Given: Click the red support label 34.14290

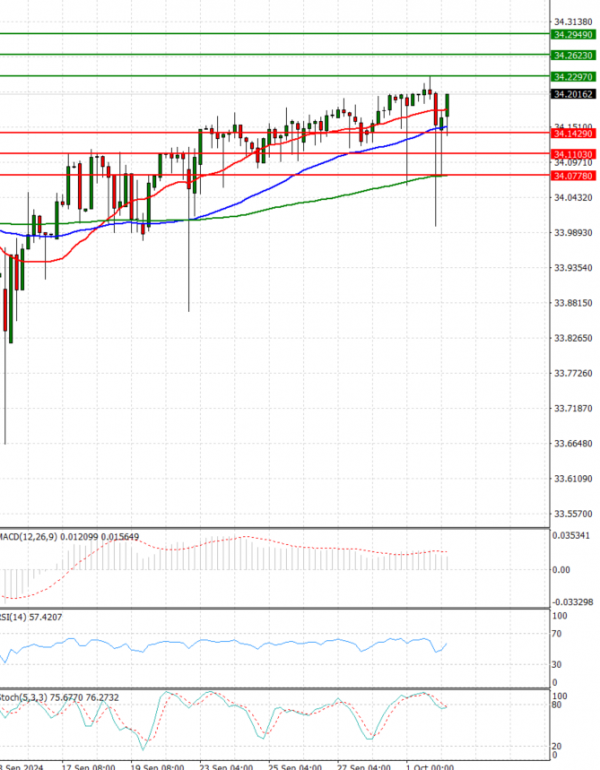Looking at the screenshot, I should [574, 134].
